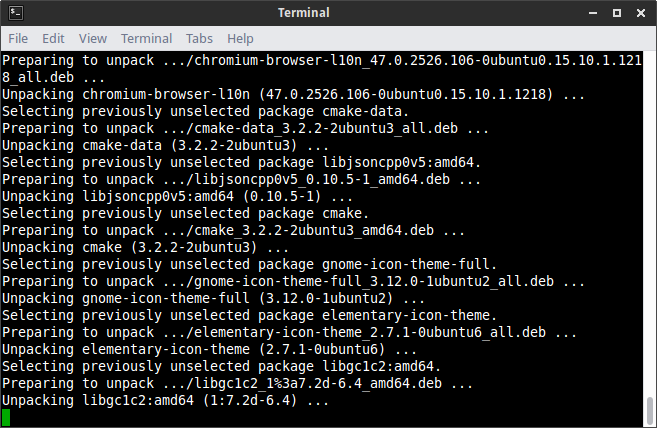Open the Terminal menu
The height and width of the screenshot is (428, 657).
pos(146,38)
